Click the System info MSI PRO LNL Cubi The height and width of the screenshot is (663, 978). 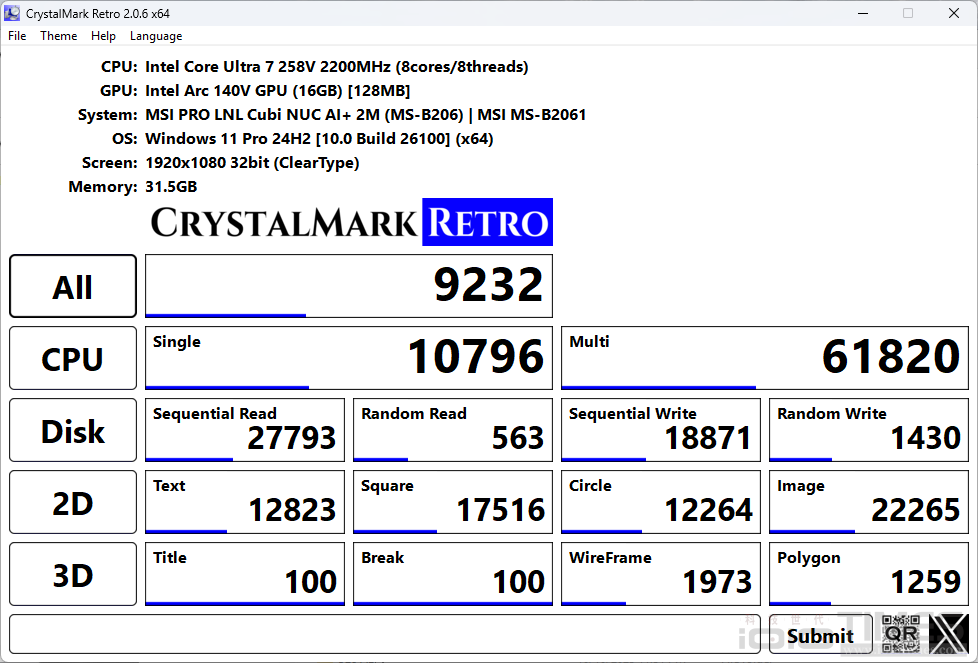point(366,115)
